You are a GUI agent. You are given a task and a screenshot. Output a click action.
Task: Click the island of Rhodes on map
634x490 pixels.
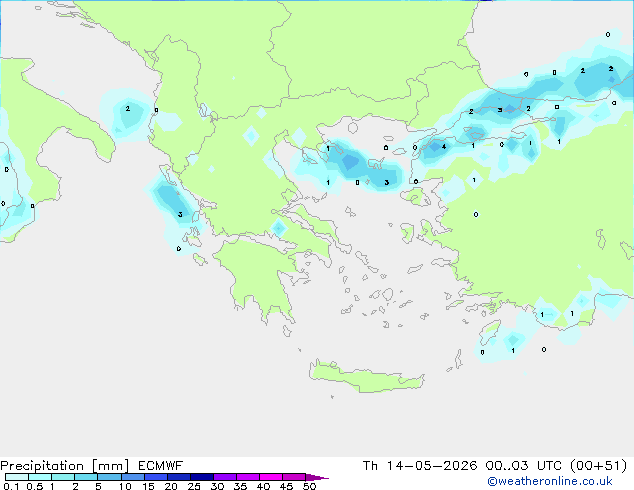point(490,332)
